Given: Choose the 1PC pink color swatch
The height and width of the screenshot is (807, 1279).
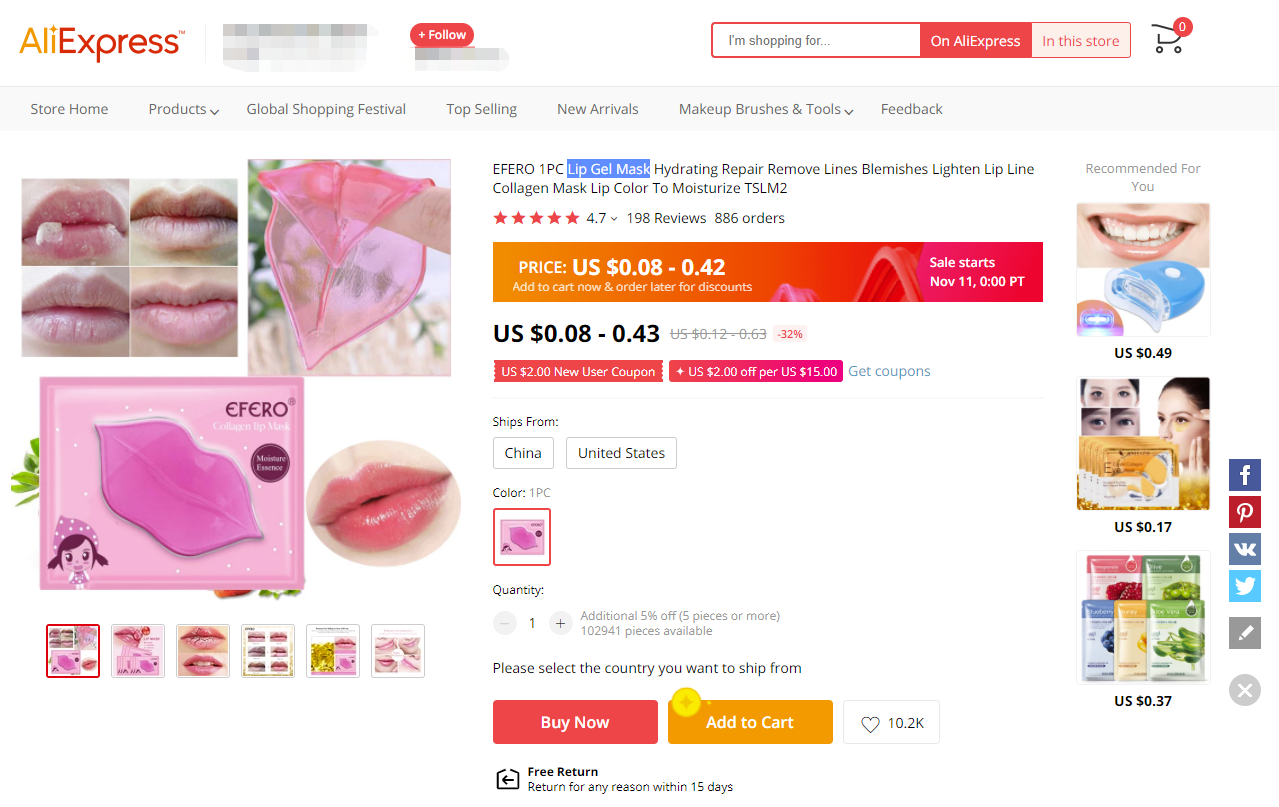Looking at the screenshot, I should pyautogui.click(x=521, y=537).
